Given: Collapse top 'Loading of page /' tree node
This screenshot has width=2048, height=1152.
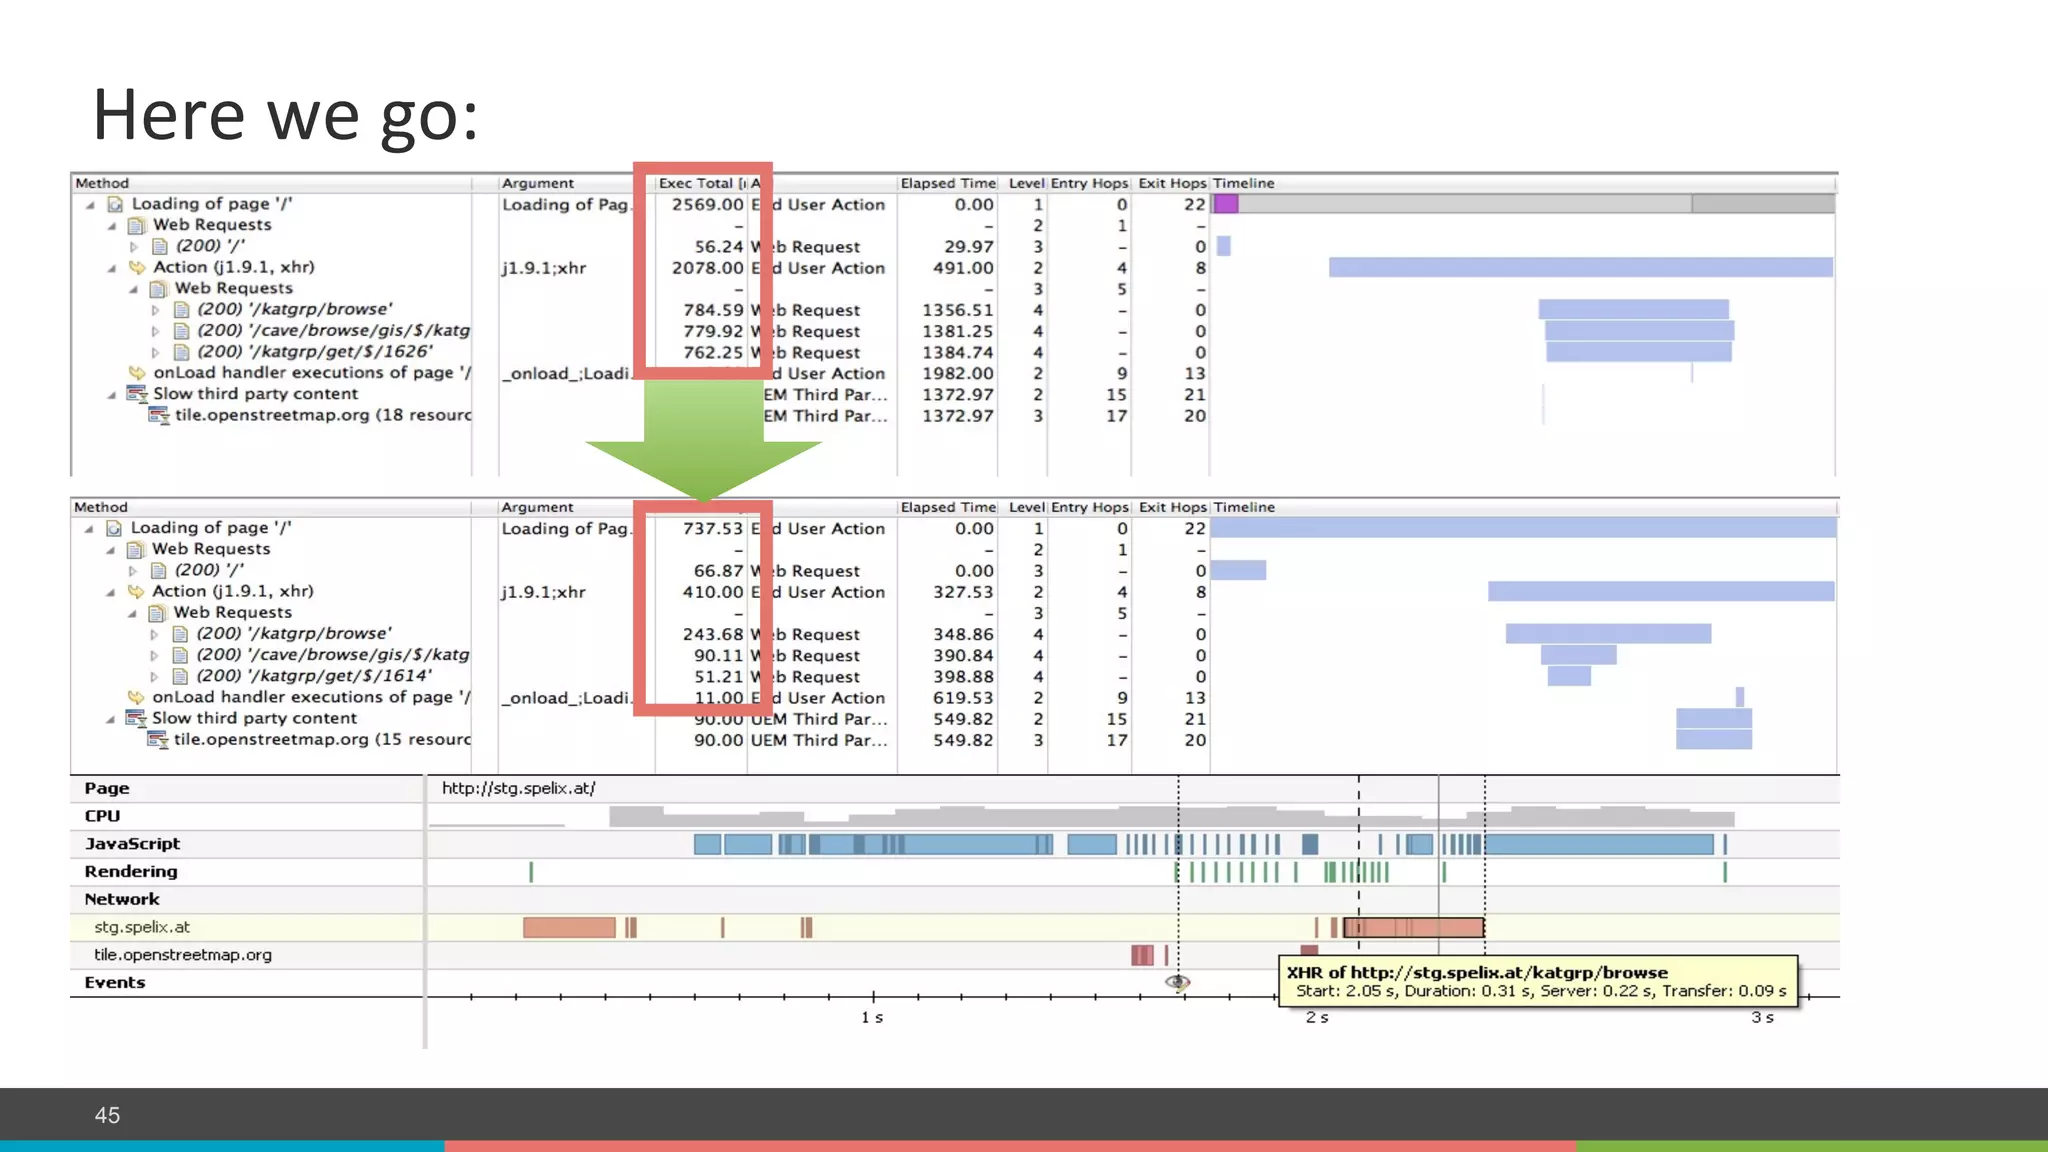Looking at the screenshot, I should tap(90, 205).
